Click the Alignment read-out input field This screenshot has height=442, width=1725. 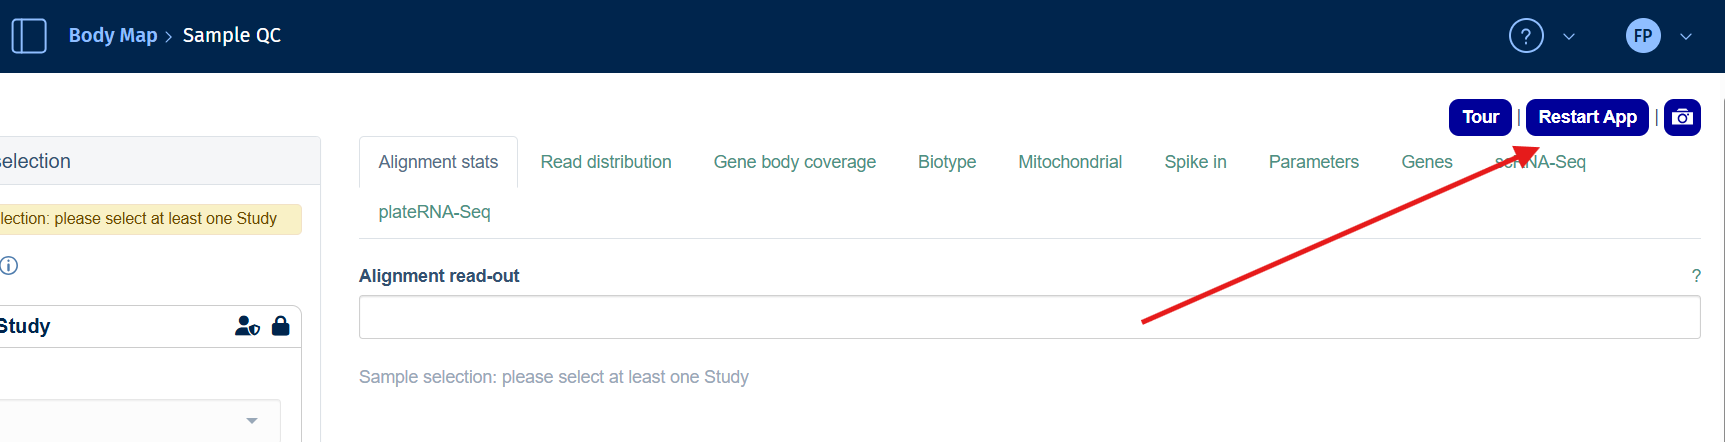coord(1028,317)
